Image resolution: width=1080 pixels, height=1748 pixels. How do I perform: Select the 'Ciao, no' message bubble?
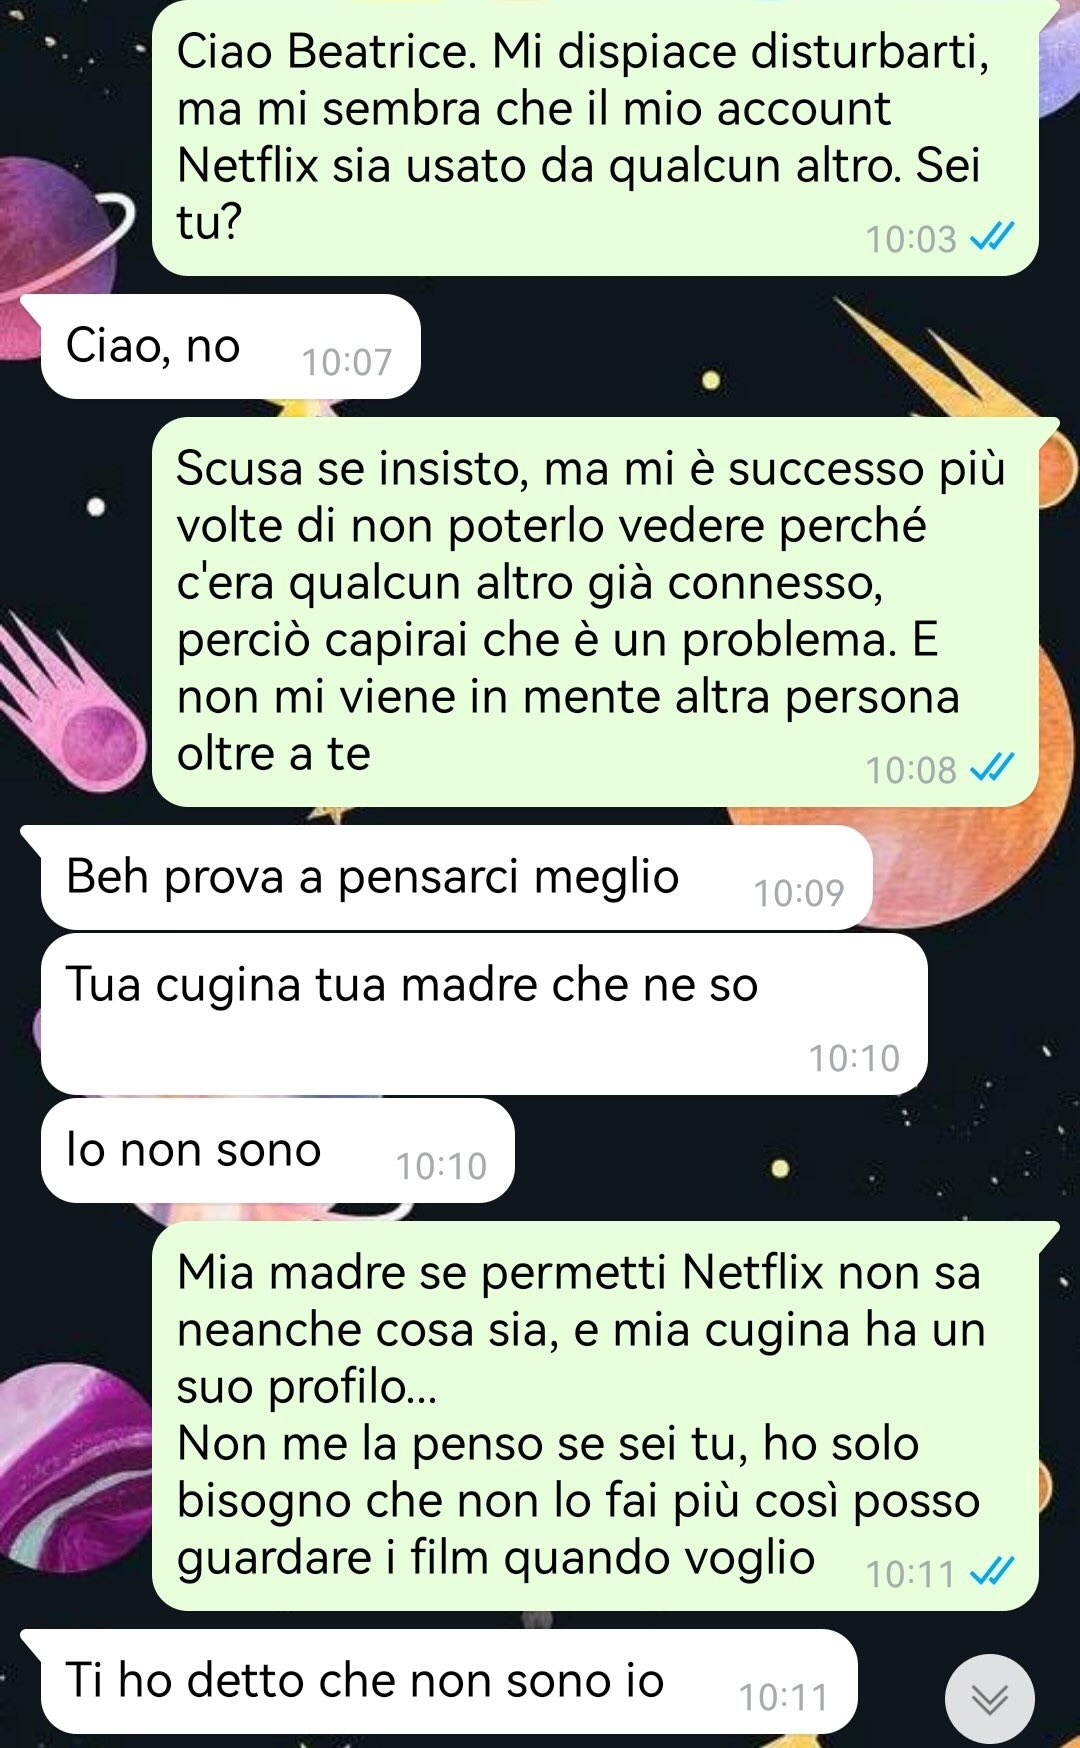tap(230, 347)
